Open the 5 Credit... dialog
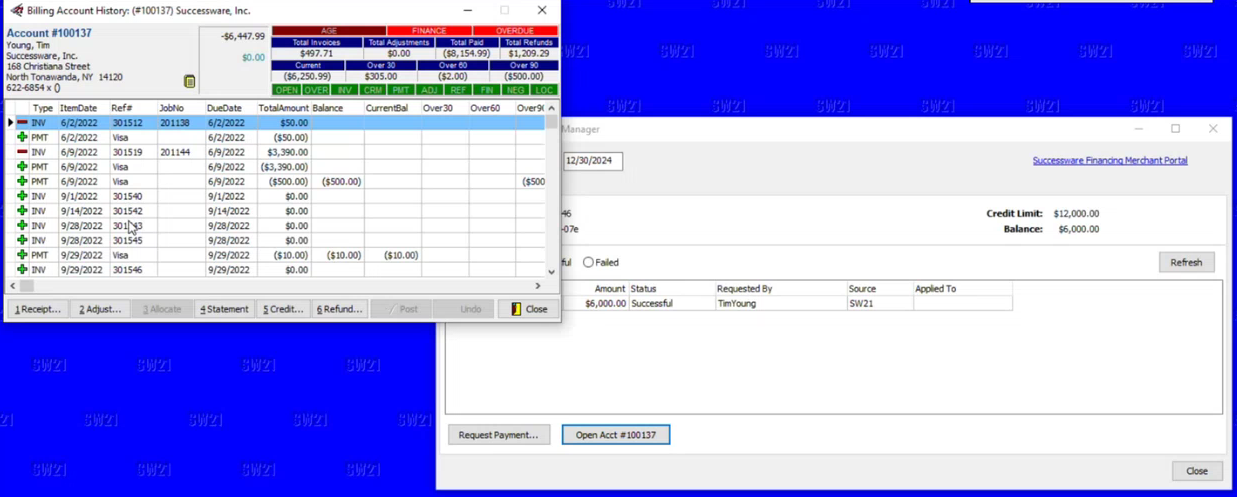The height and width of the screenshot is (497, 1237). click(283, 309)
